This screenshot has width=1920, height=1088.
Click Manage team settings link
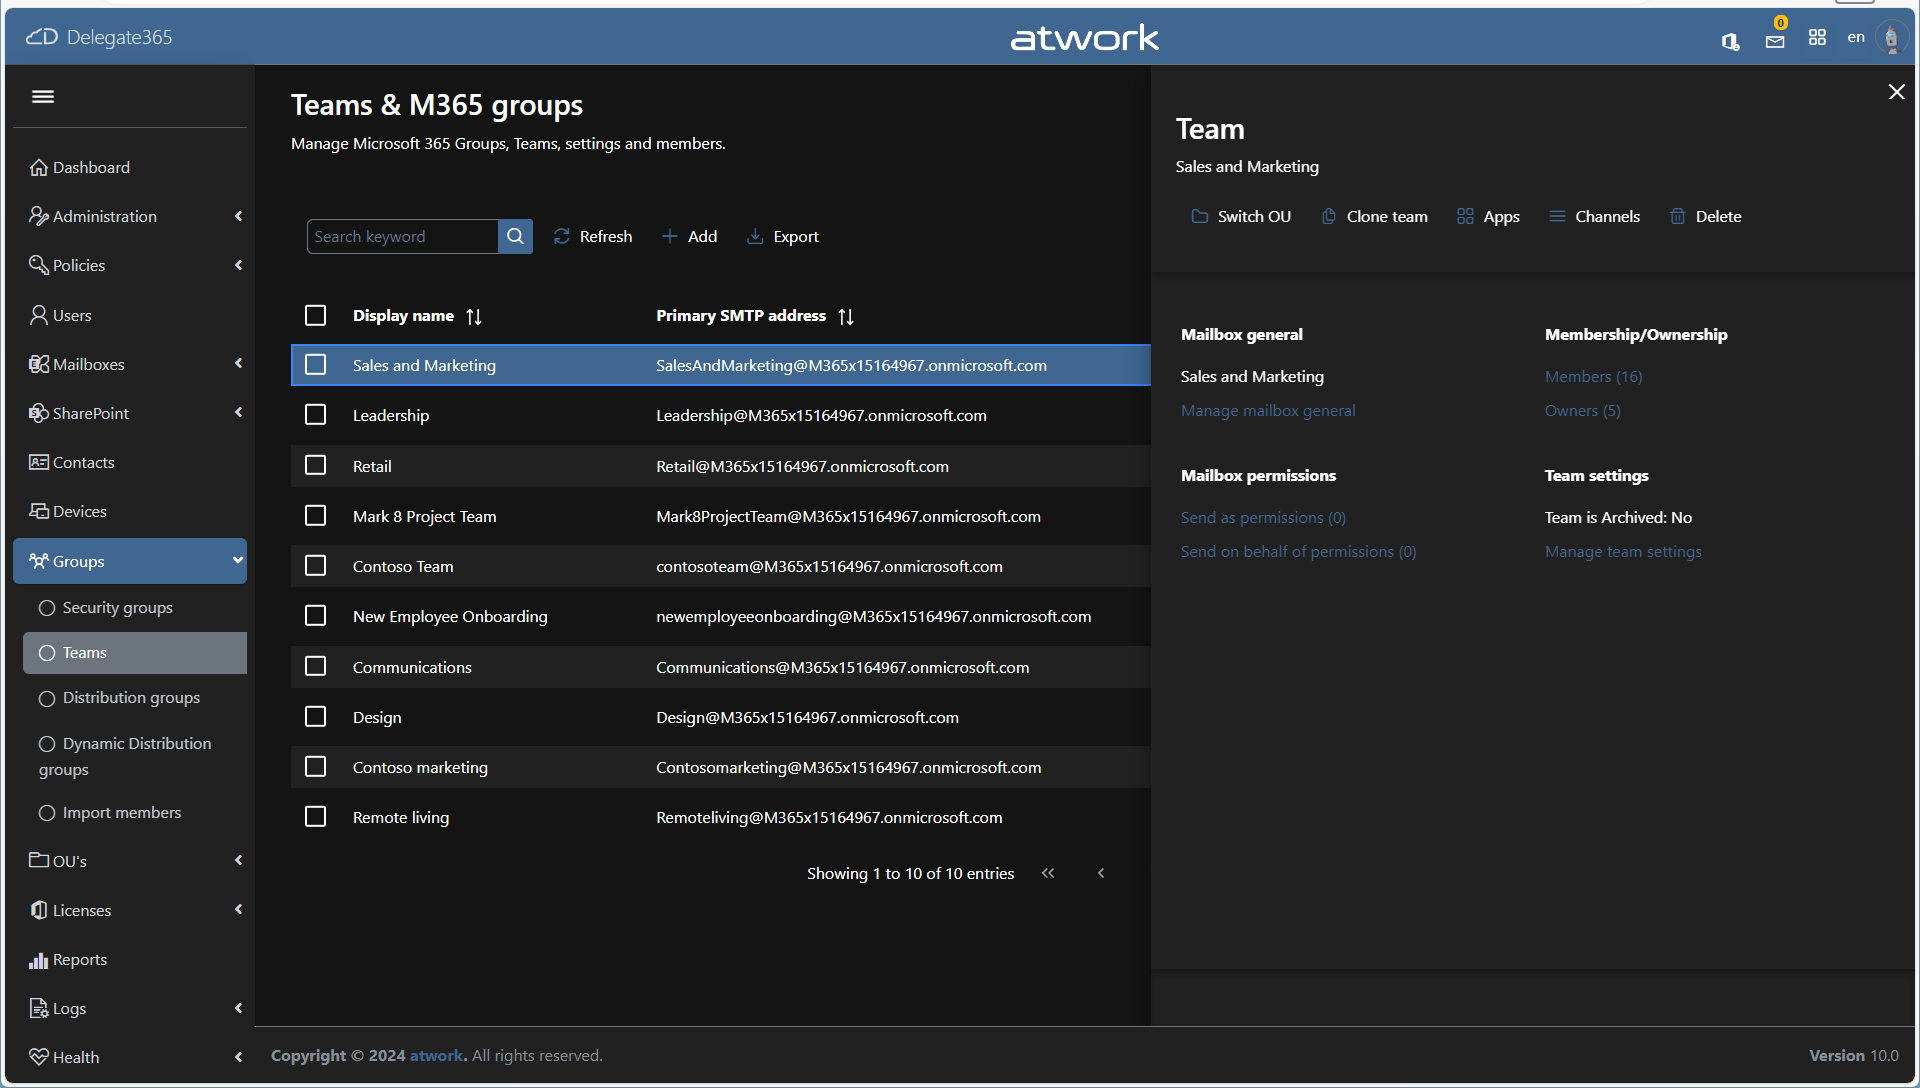(x=1622, y=551)
